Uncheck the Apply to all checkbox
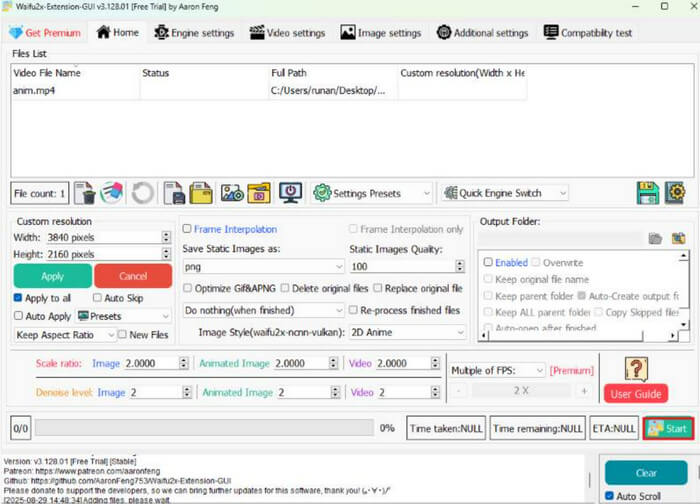This screenshot has width=700, height=504. [19, 298]
